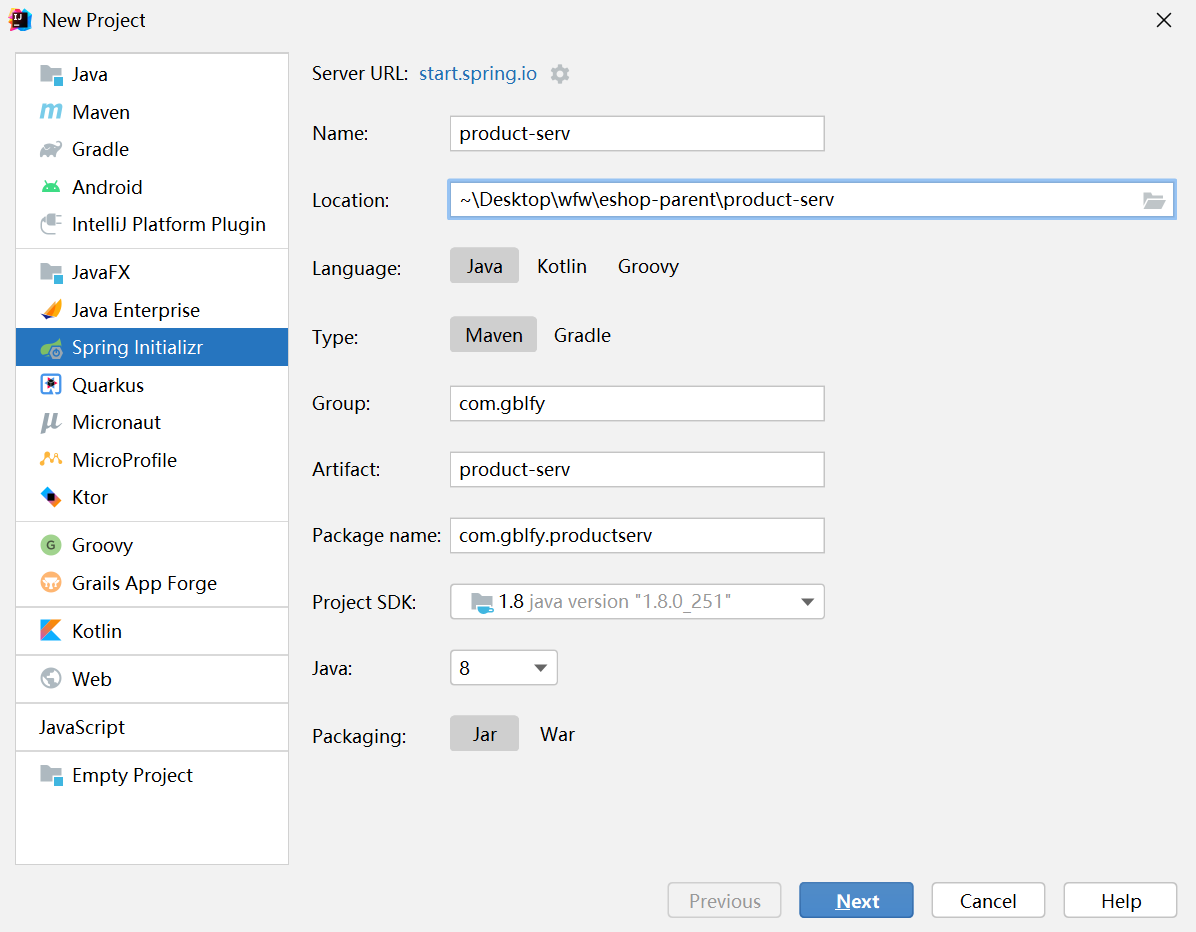Image resolution: width=1196 pixels, height=932 pixels.
Task: Click the Ktor icon
Action: click(51, 497)
